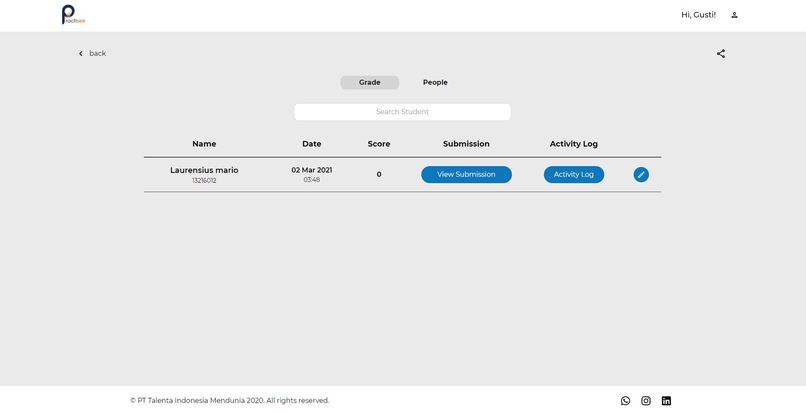Select the Date column header
This screenshot has width=806, height=414.
click(x=312, y=144)
